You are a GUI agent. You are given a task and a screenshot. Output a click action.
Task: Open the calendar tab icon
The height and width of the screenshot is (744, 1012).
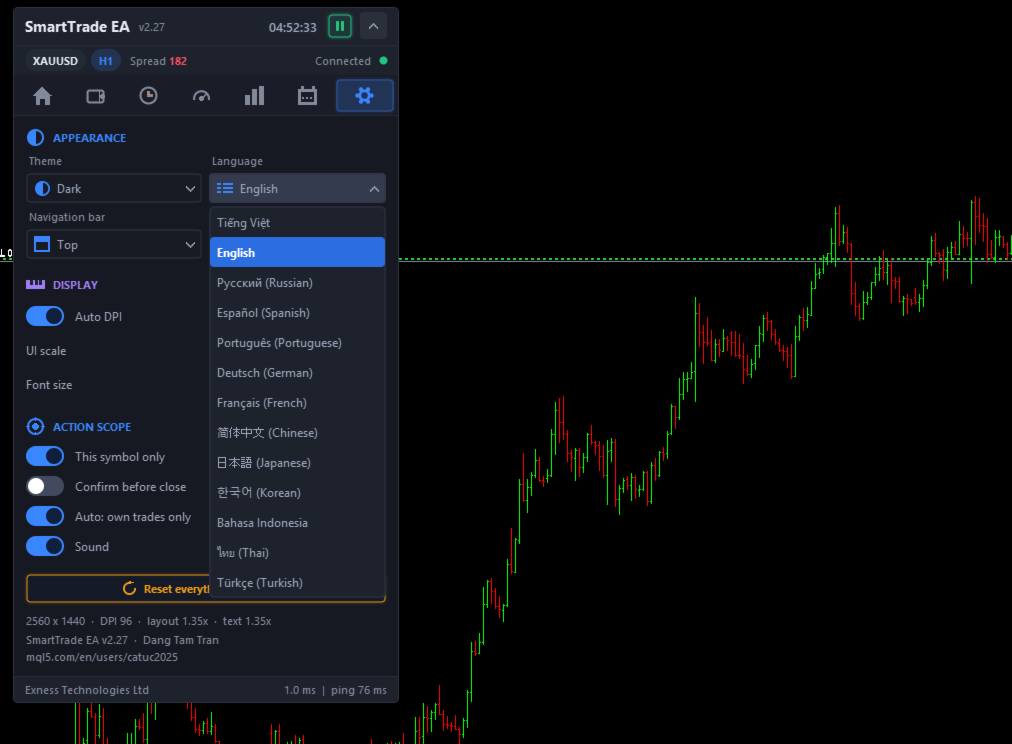[307, 96]
